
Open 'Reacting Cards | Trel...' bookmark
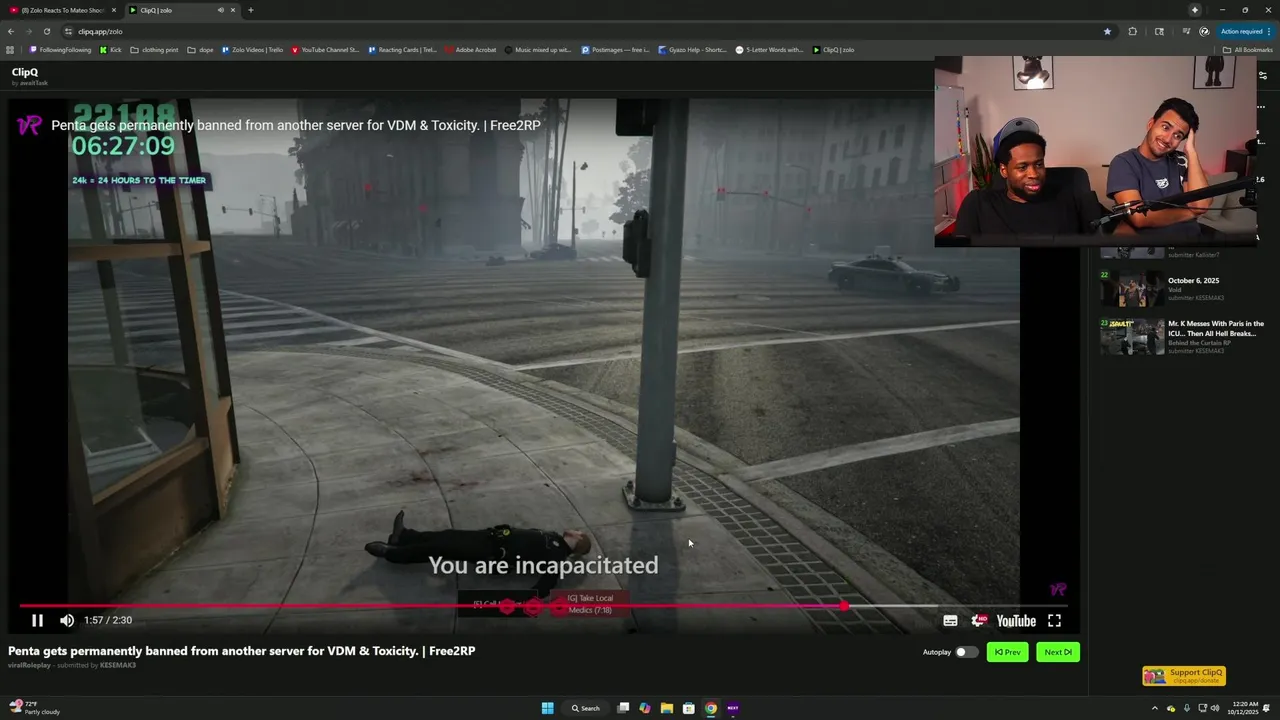tap(402, 50)
